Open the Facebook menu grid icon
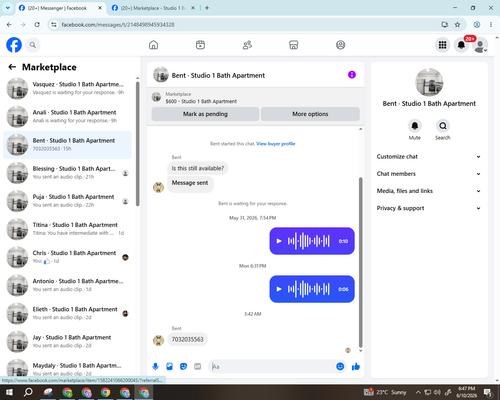Image resolution: width=500 pixels, height=400 pixels. click(442, 45)
